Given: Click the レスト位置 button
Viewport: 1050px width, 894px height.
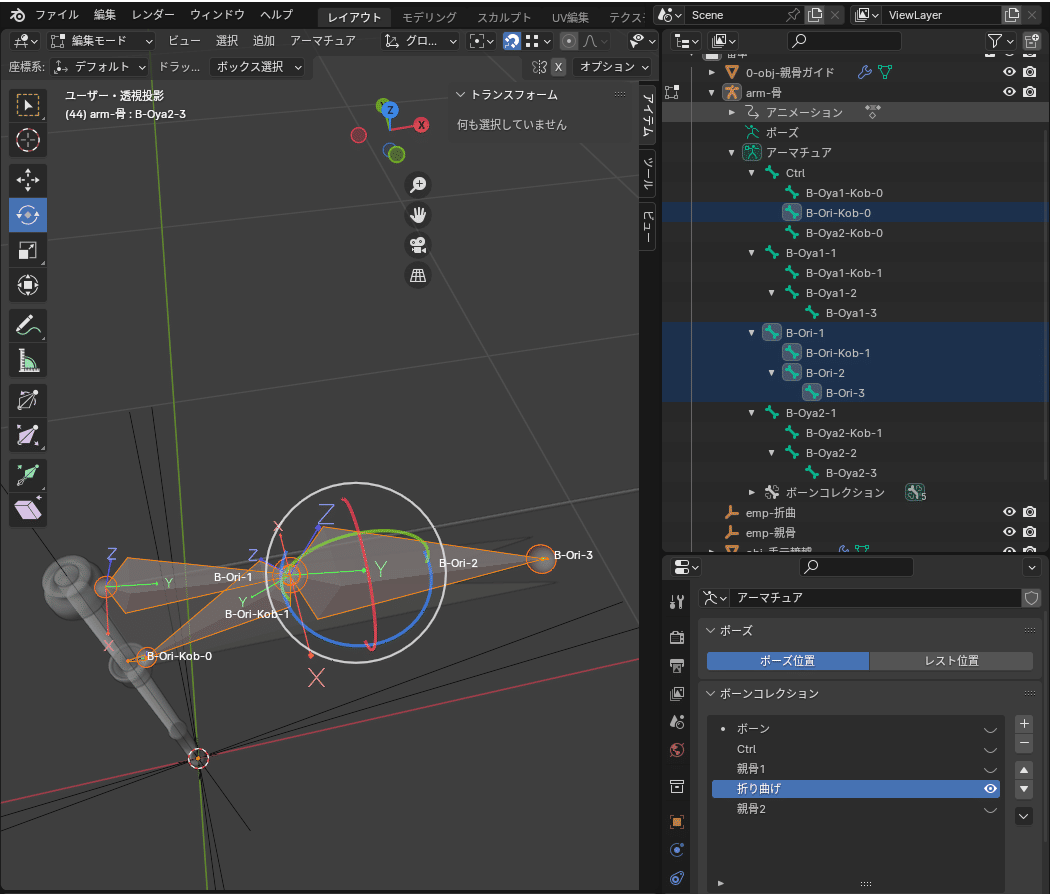Looking at the screenshot, I should pos(951,661).
